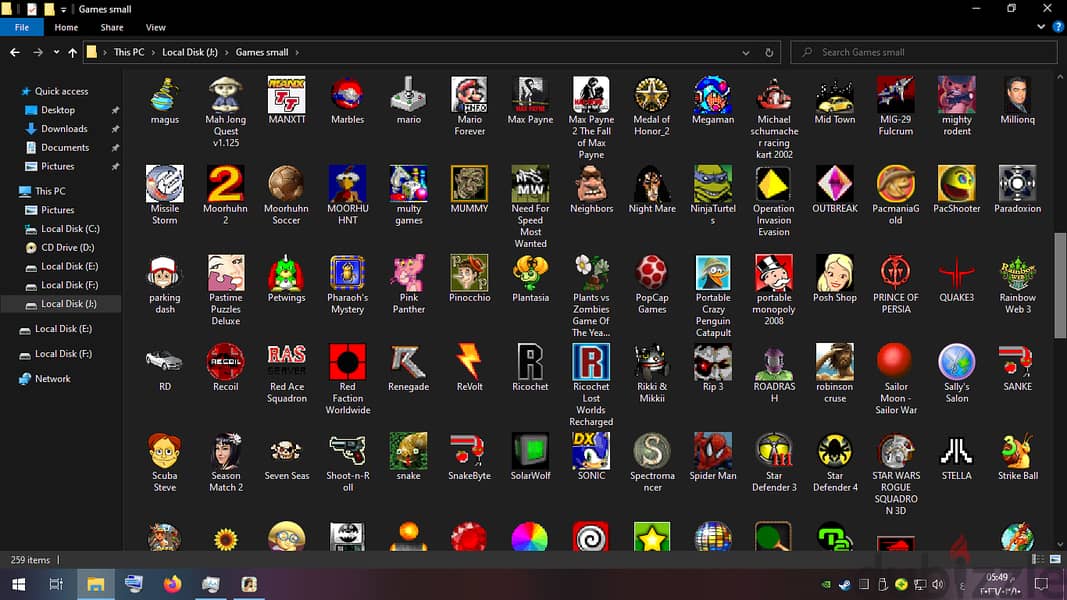1067x600 pixels.
Task: Open Downloads in the navigation pane
Action: coord(64,129)
